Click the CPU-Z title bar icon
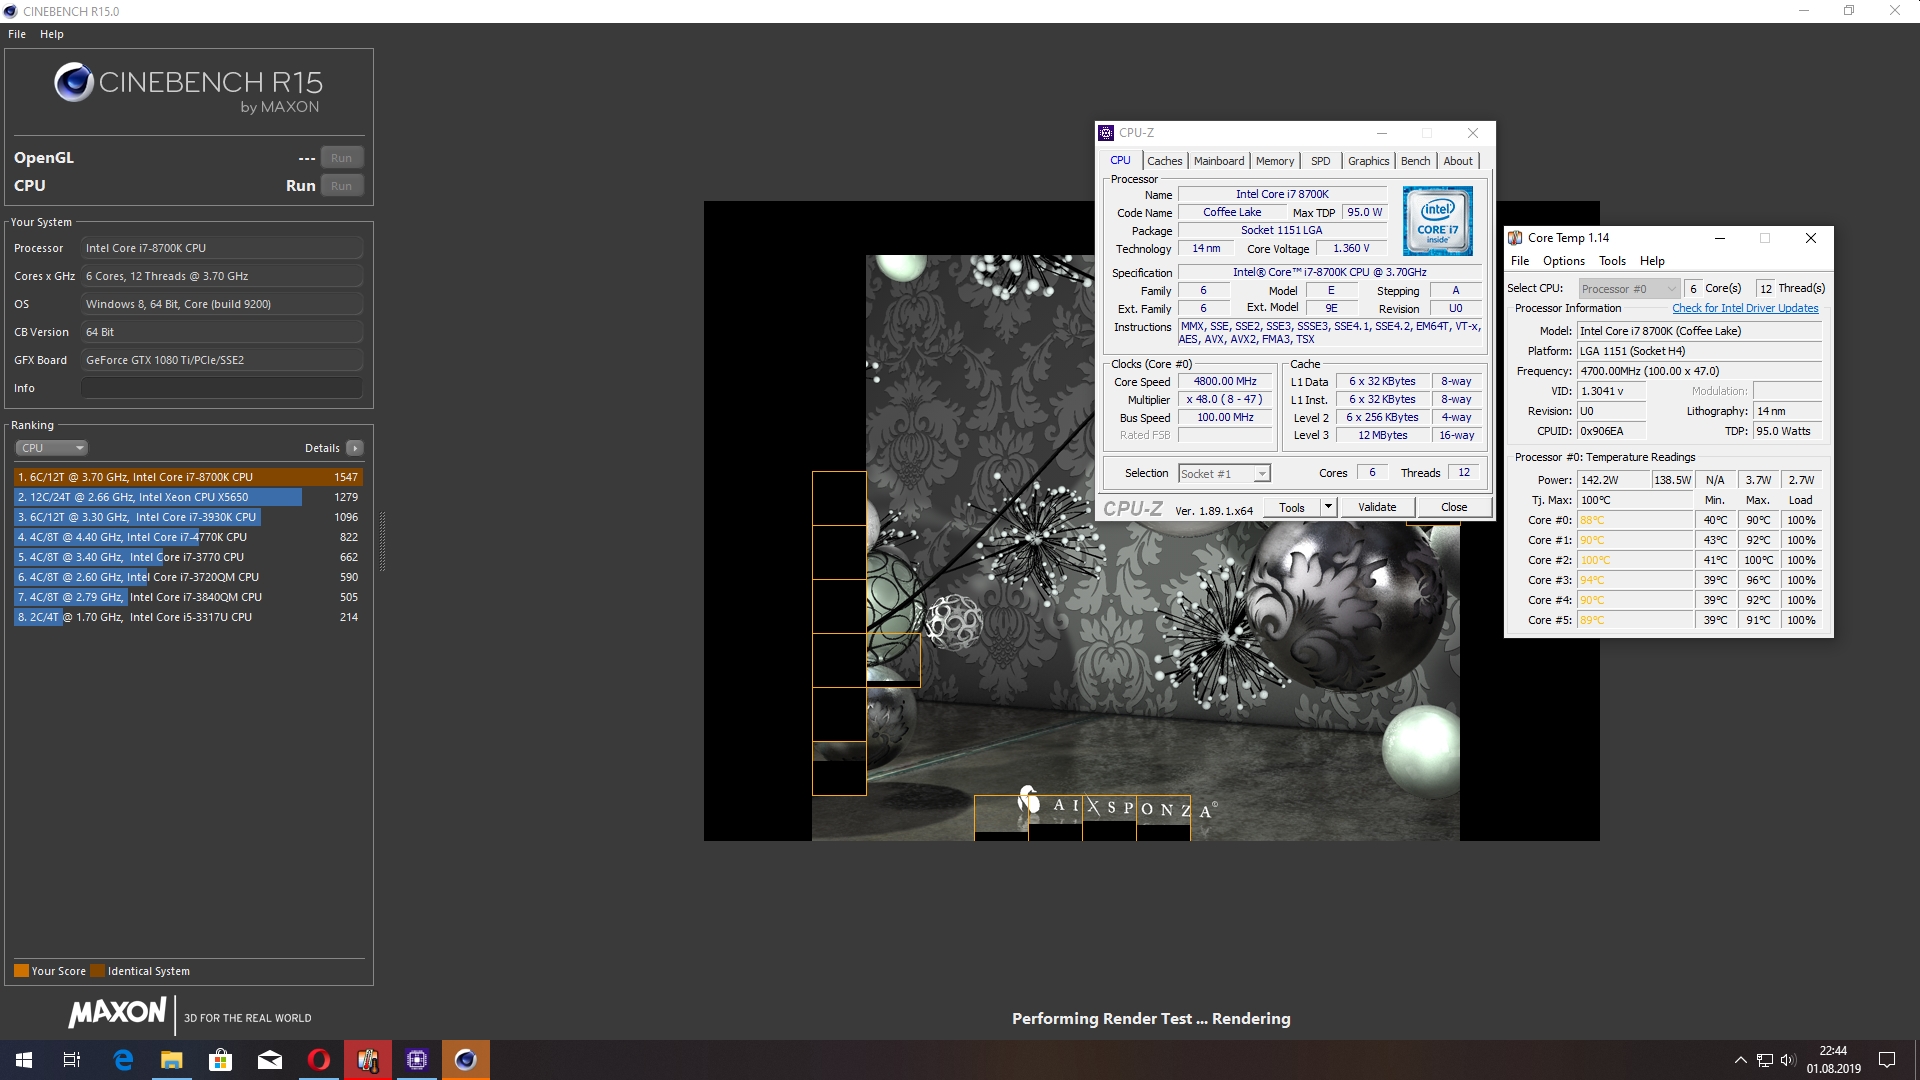Viewport: 1920px width, 1080px height. point(1106,133)
